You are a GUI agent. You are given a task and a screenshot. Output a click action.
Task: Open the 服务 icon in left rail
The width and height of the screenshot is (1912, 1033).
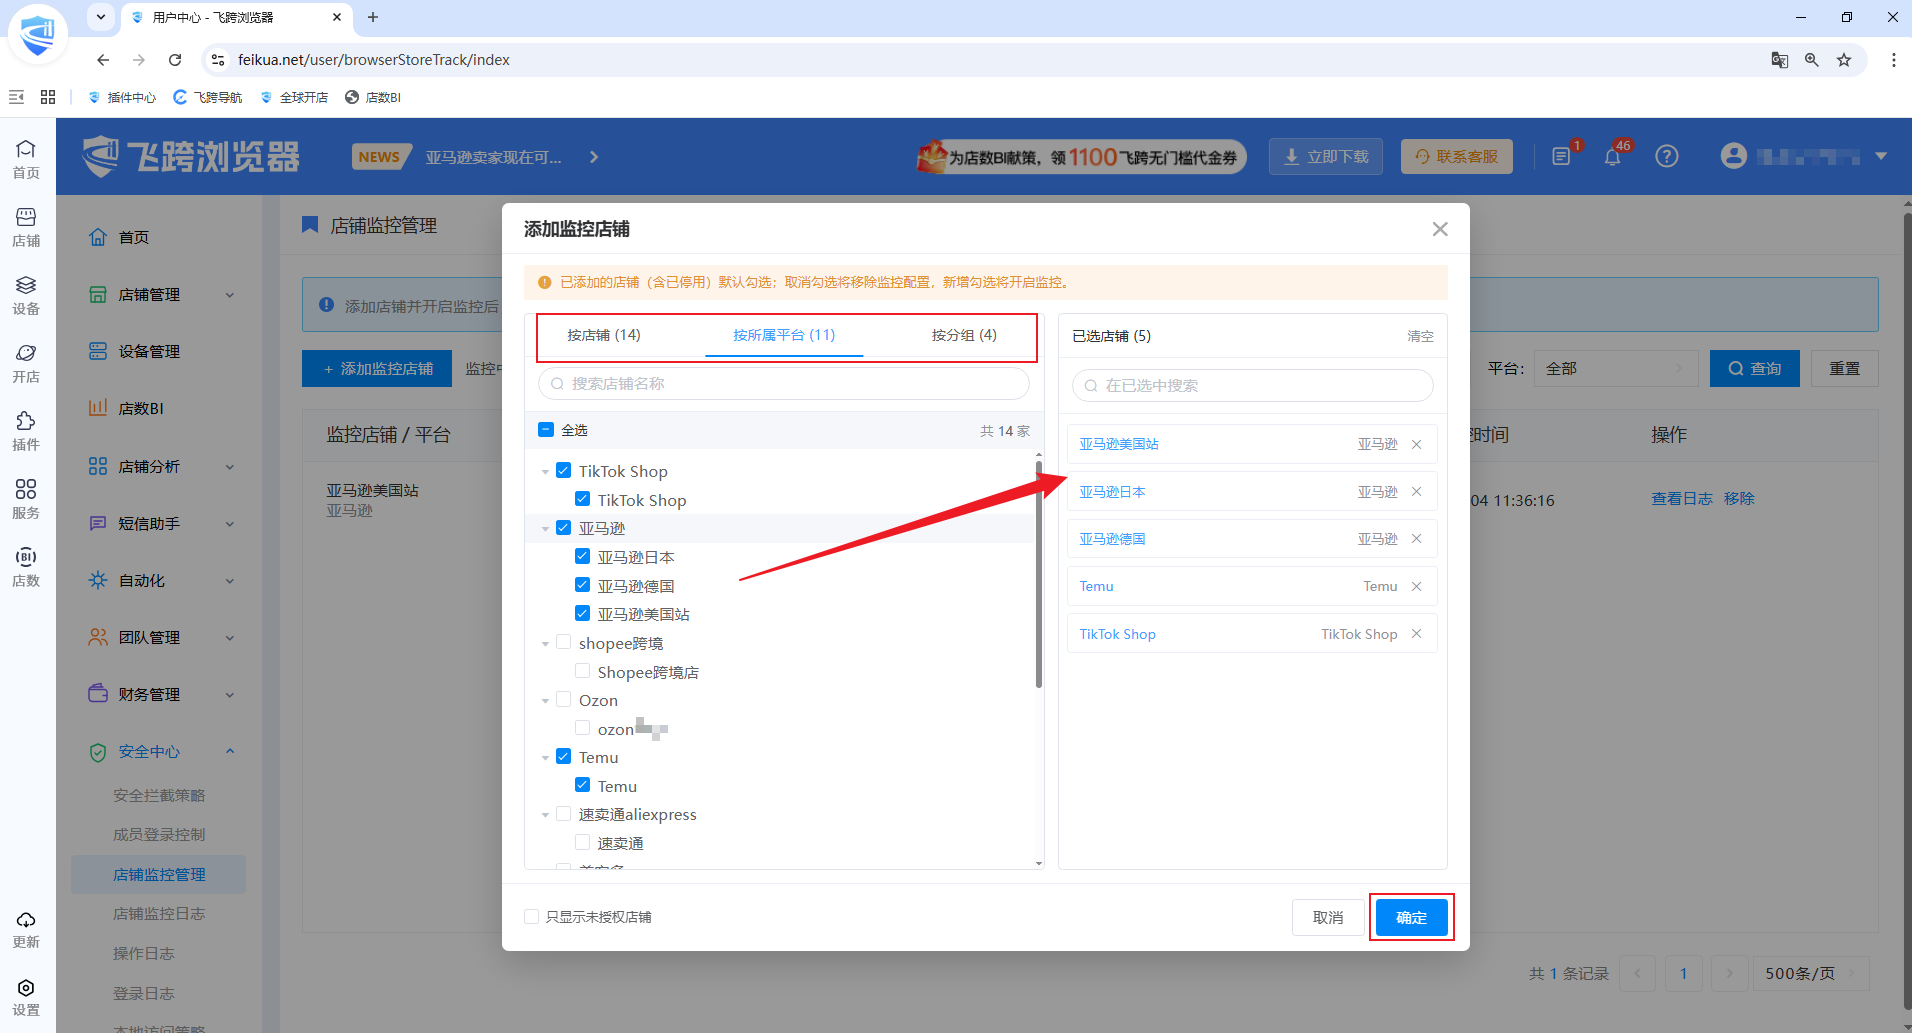26,499
